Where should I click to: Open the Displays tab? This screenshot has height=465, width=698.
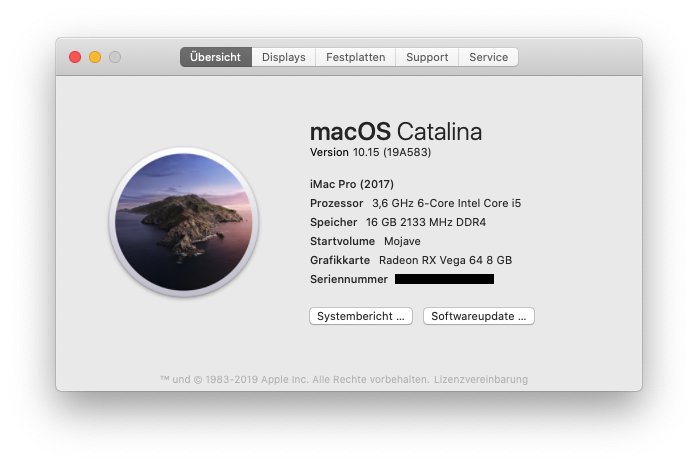tap(284, 57)
